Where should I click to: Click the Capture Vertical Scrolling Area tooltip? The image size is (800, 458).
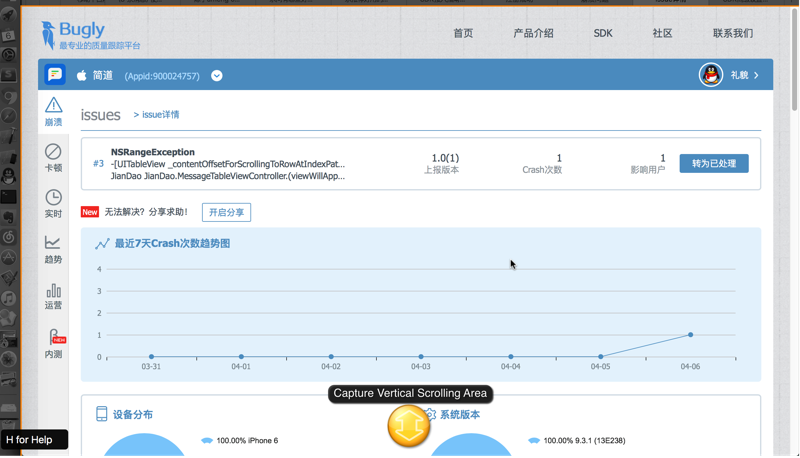(410, 393)
